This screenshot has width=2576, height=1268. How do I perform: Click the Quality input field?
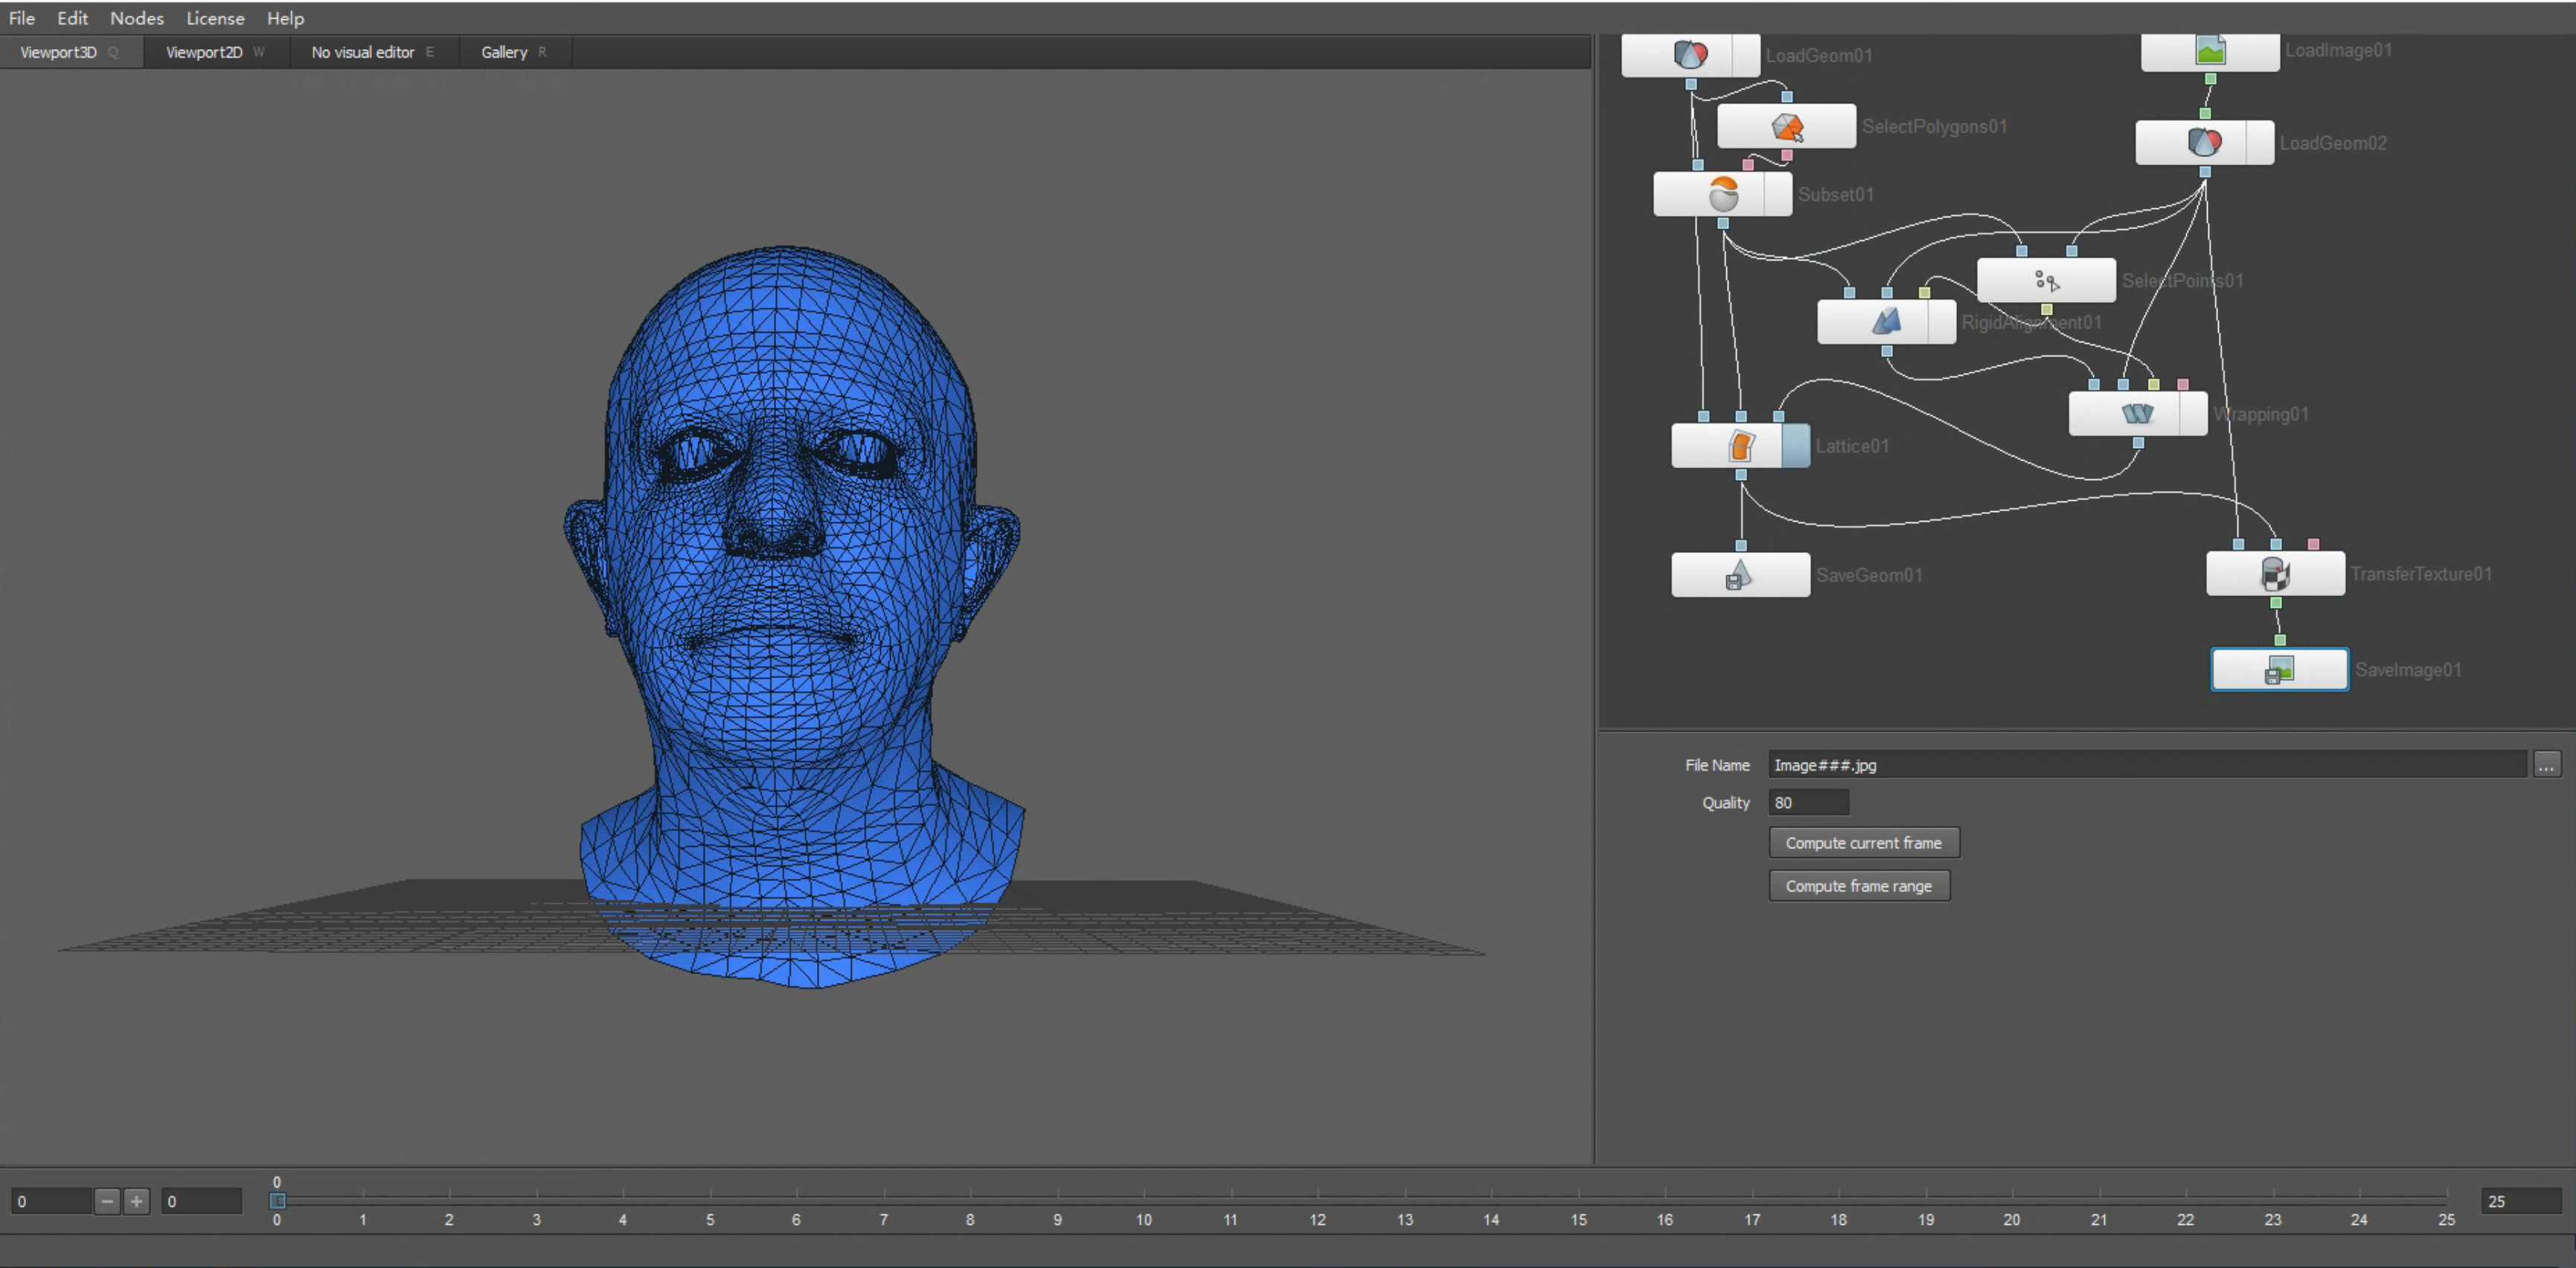click(1808, 803)
